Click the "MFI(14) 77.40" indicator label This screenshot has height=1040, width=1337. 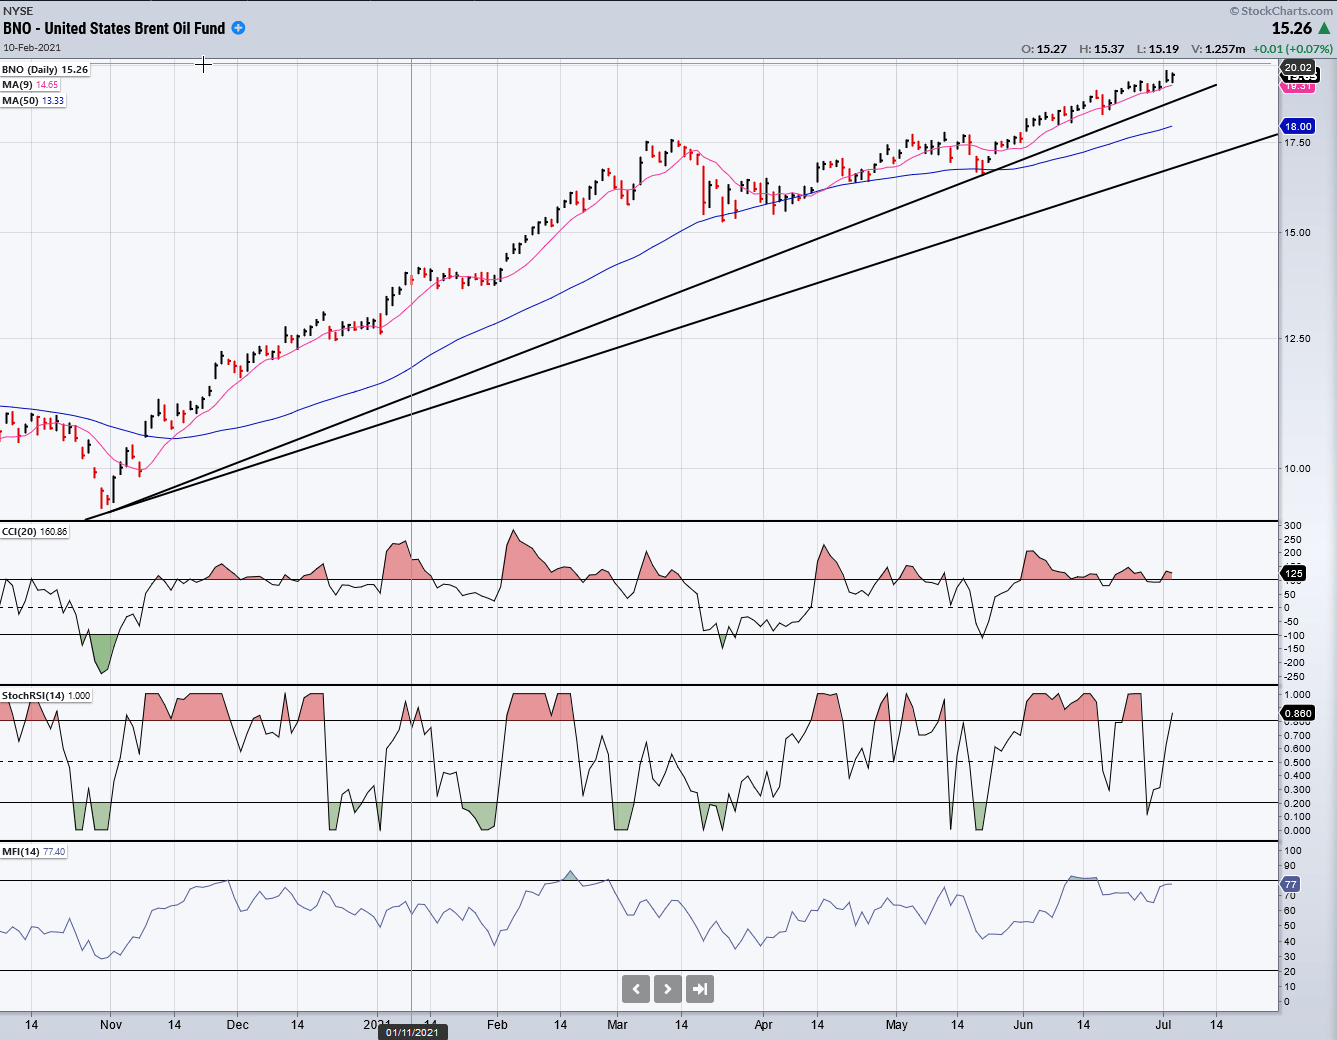[34, 851]
